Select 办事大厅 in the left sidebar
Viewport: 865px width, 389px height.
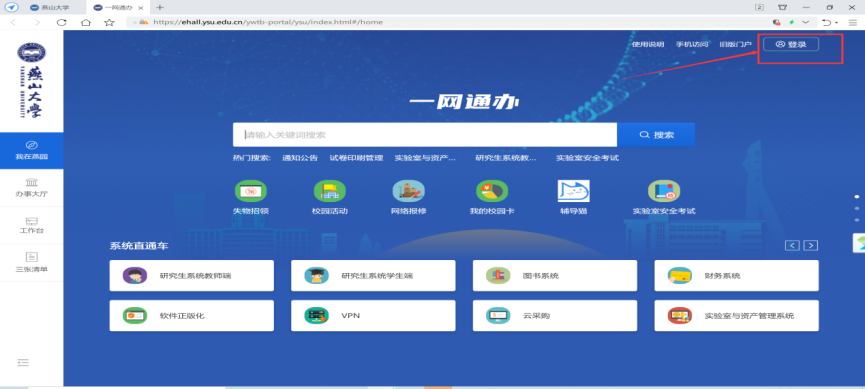click(31, 188)
